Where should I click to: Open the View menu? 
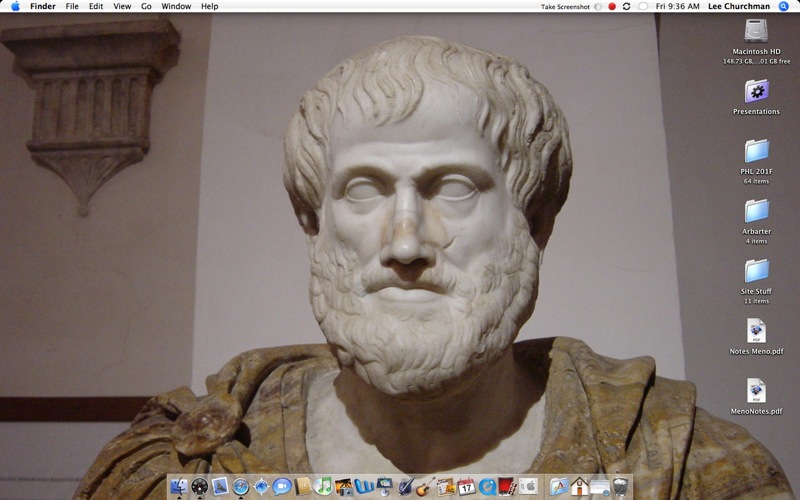click(122, 6)
